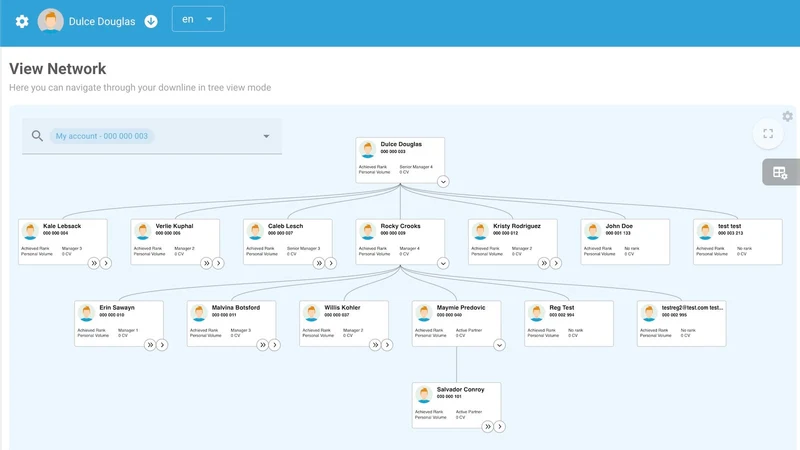The width and height of the screenshot is (800, 450).
Task: Click Willis Kohler node avatar
Action: click(x=311, y=312)
